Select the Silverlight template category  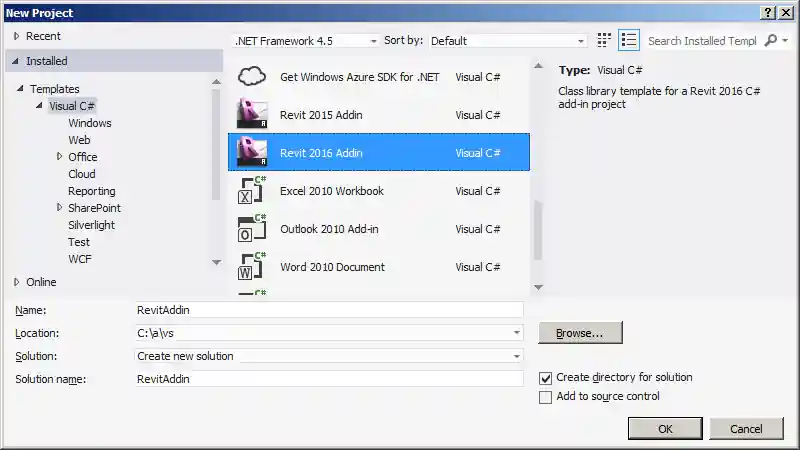(92, 225)
